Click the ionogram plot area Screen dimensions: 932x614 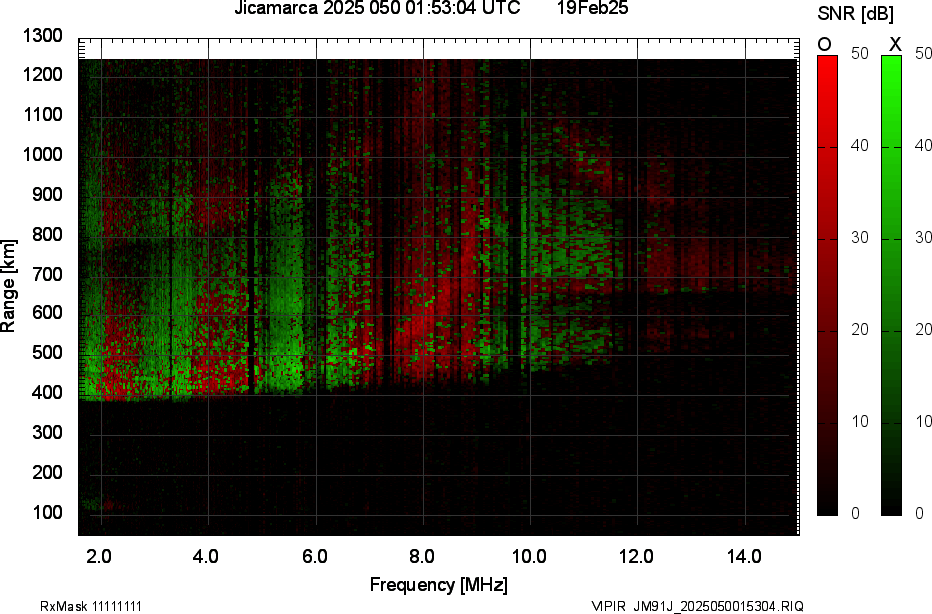tap(439, 287)
